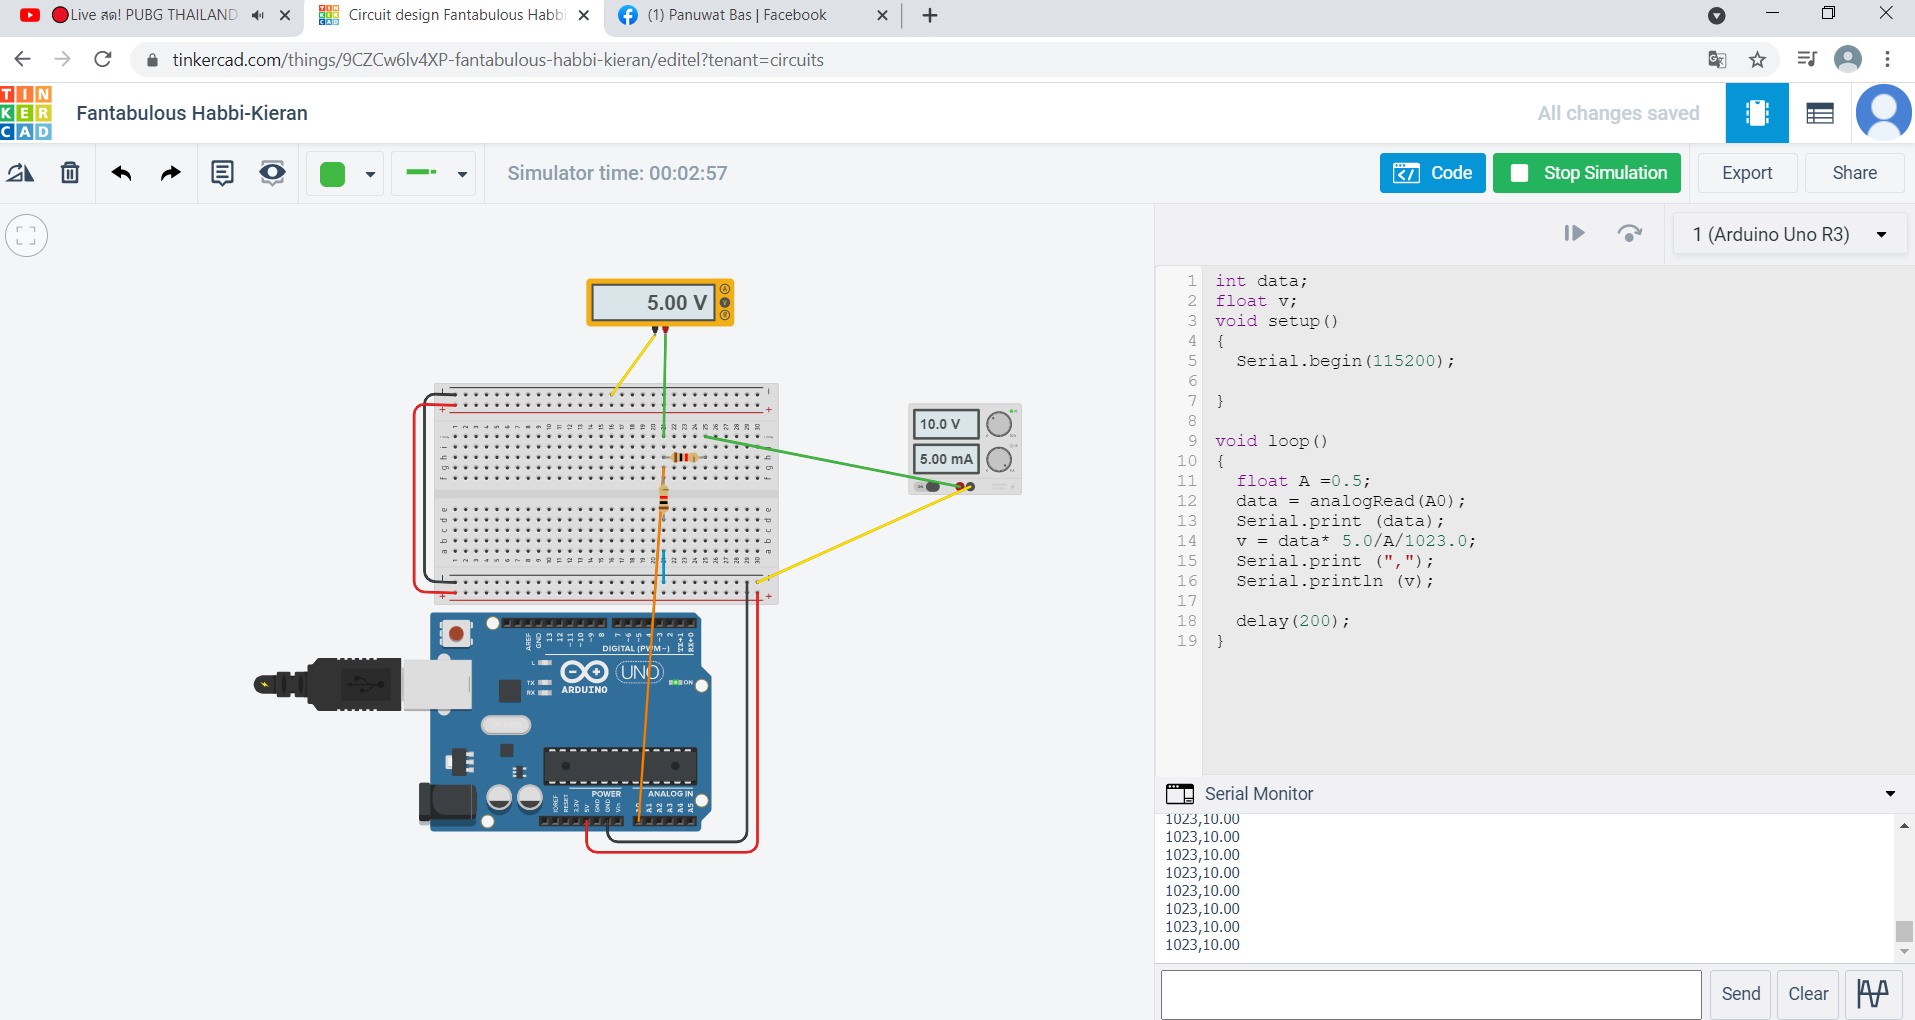The width and height of the screenshot is (1915, 1020).
Task: Click the Arduino reset button
Action: 457,633
